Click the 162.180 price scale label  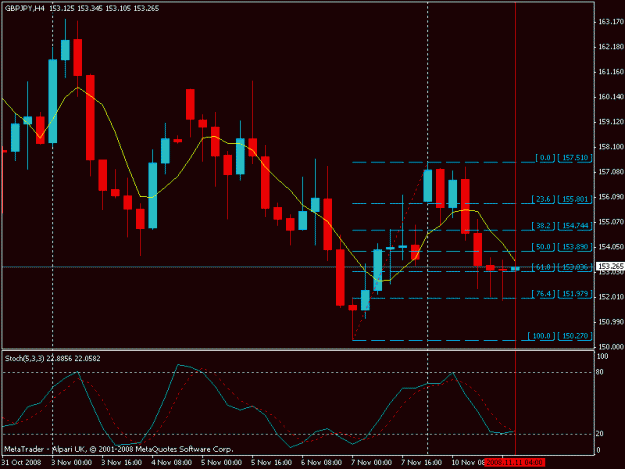coord(611,47)
